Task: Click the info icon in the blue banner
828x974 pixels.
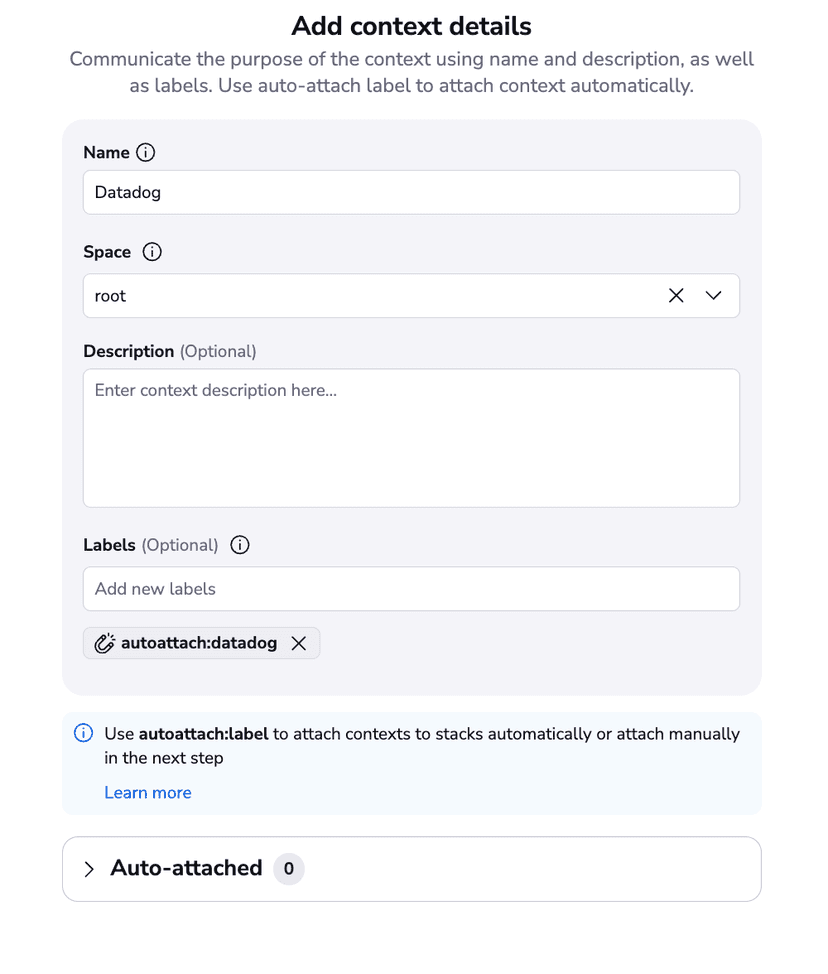Action: (x=83, y=733)
